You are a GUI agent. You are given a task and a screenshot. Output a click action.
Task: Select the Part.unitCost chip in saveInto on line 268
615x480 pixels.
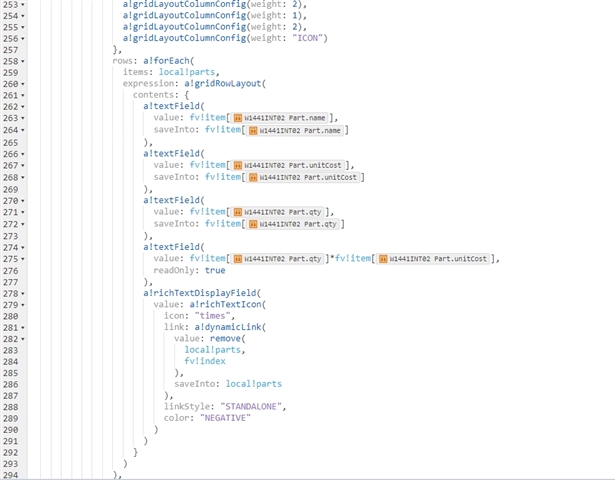coord(303,177)
